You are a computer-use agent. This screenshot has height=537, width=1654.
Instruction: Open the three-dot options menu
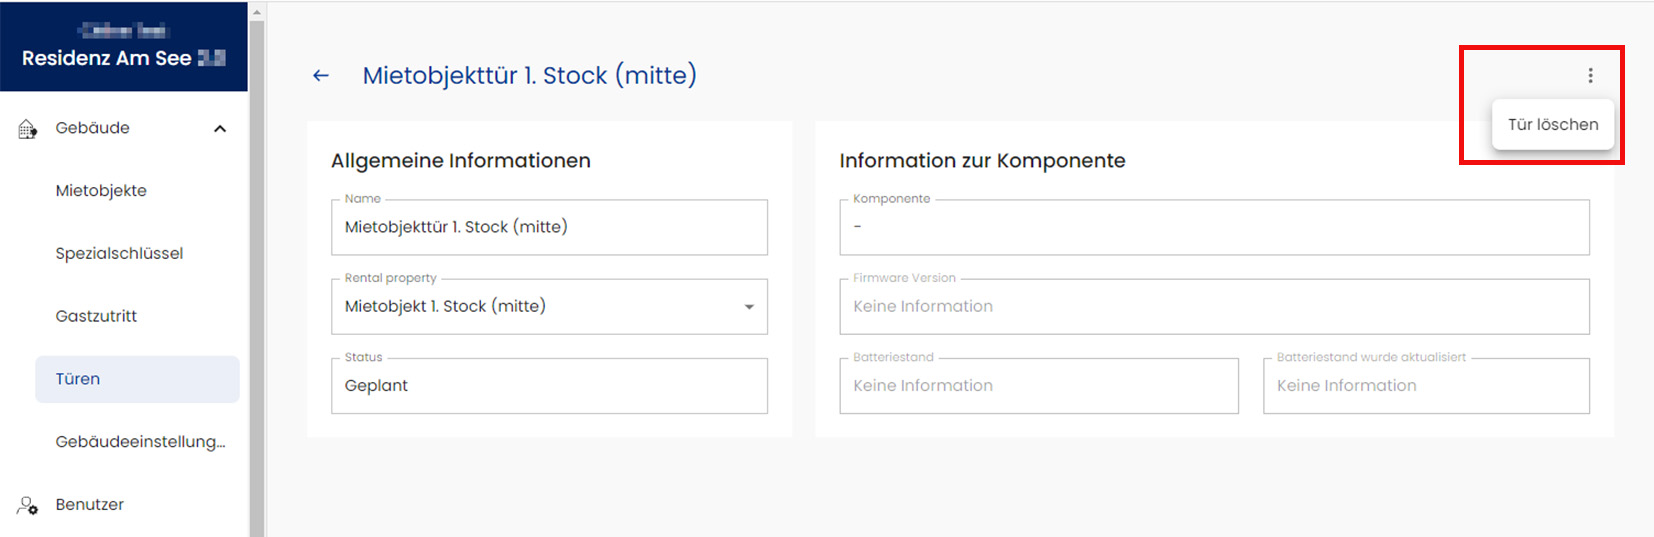click(x=1590, y=75)
